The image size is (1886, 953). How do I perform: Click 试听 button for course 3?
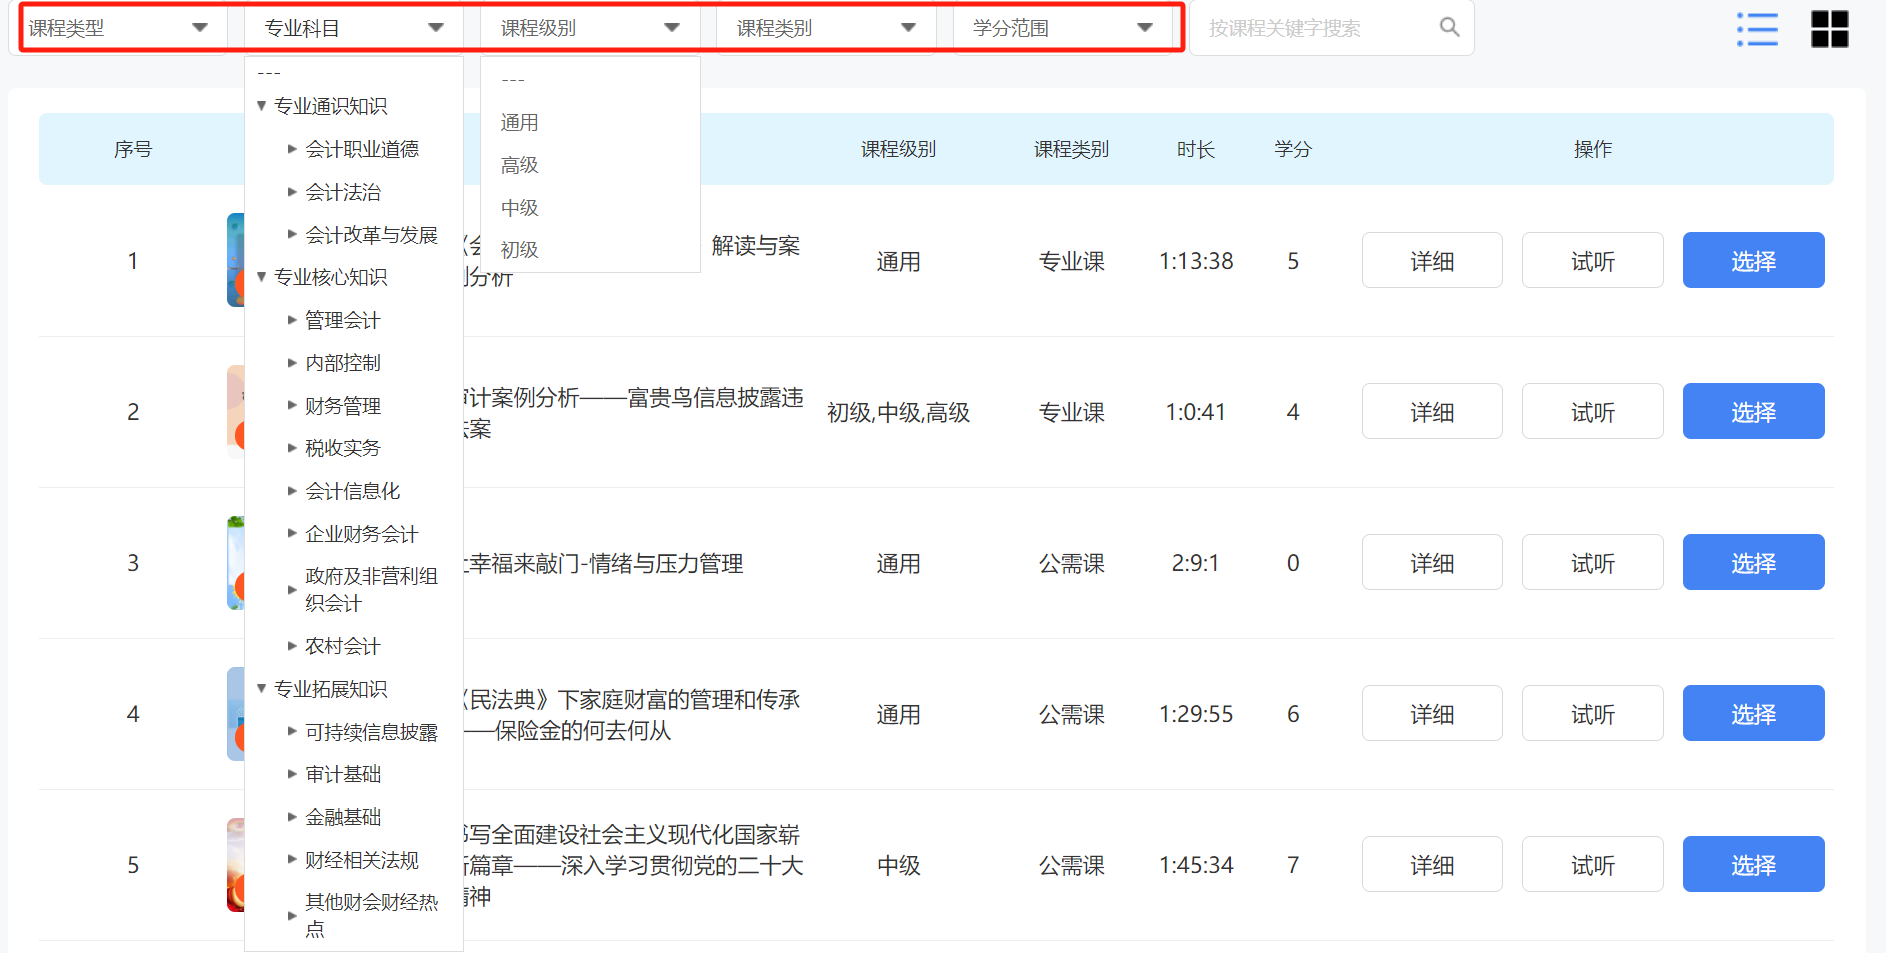click(1592, 563)
